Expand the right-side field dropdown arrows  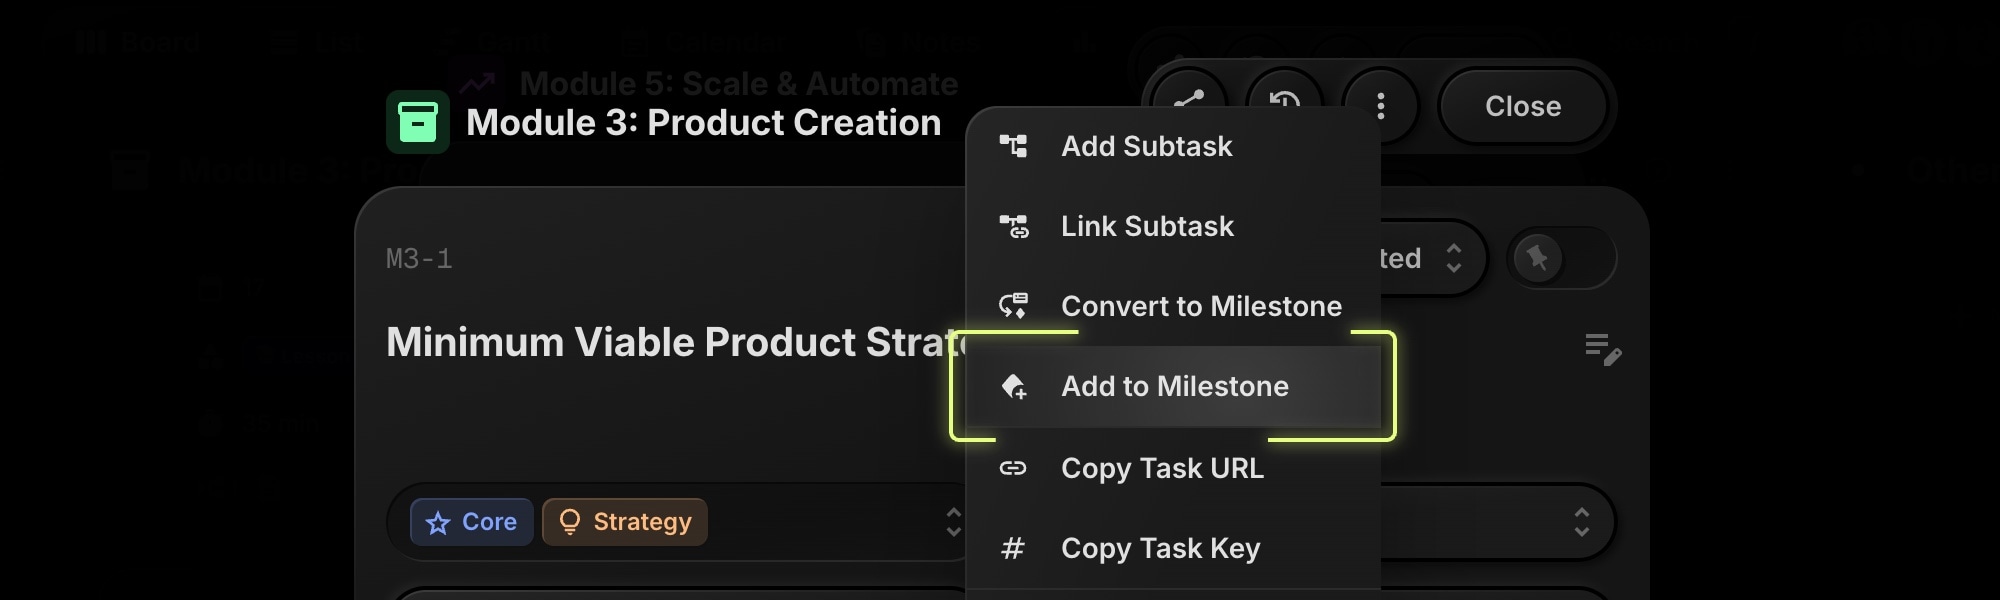pyautogui.click(x=1581, y=522)
